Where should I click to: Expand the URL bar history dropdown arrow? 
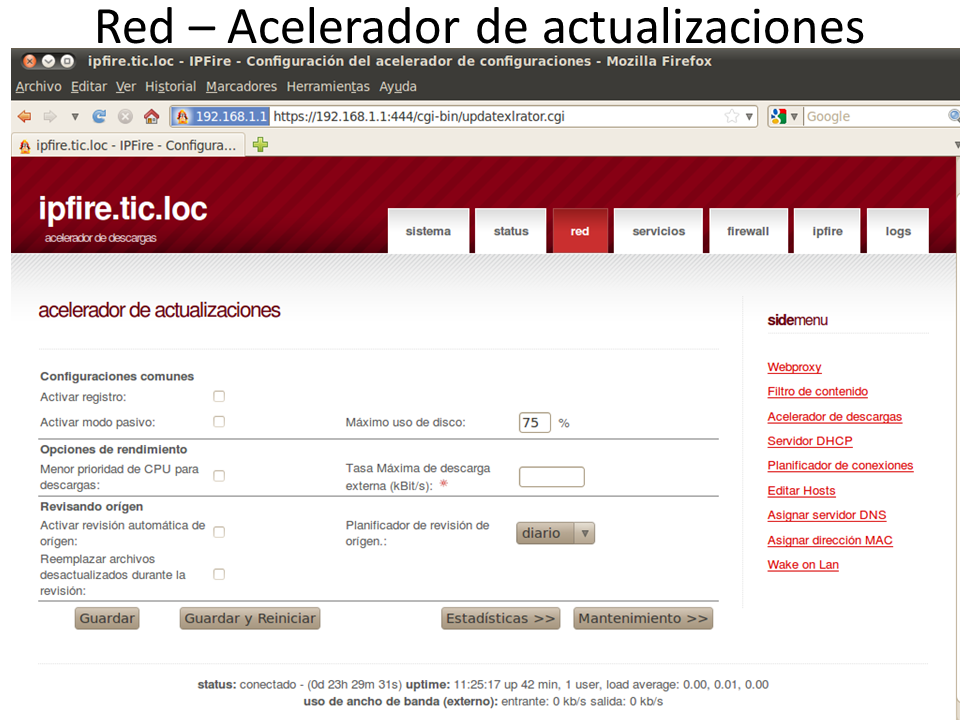point(749,116)
